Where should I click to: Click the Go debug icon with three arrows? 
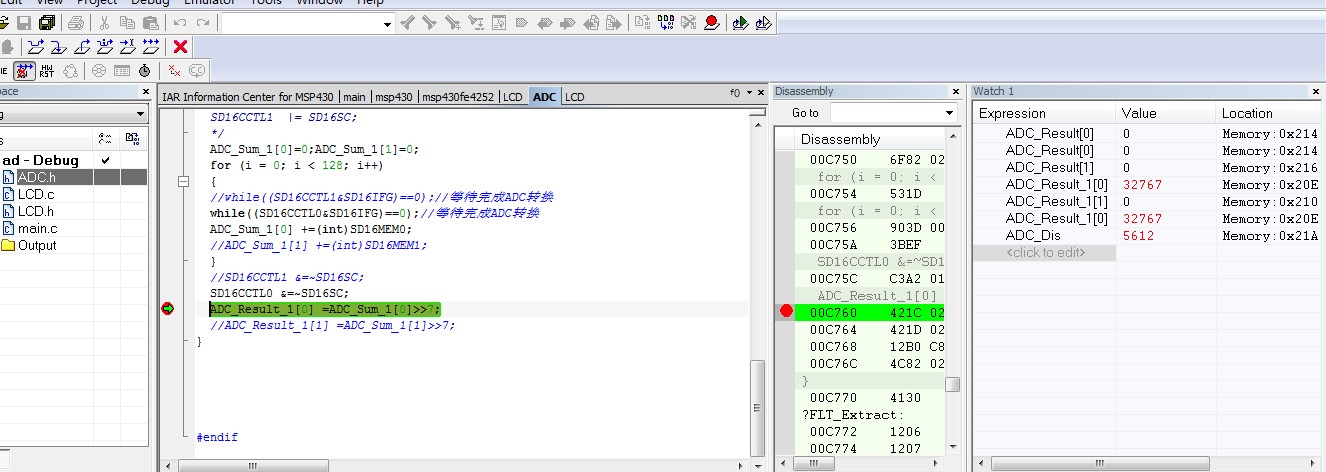point(151,46)
